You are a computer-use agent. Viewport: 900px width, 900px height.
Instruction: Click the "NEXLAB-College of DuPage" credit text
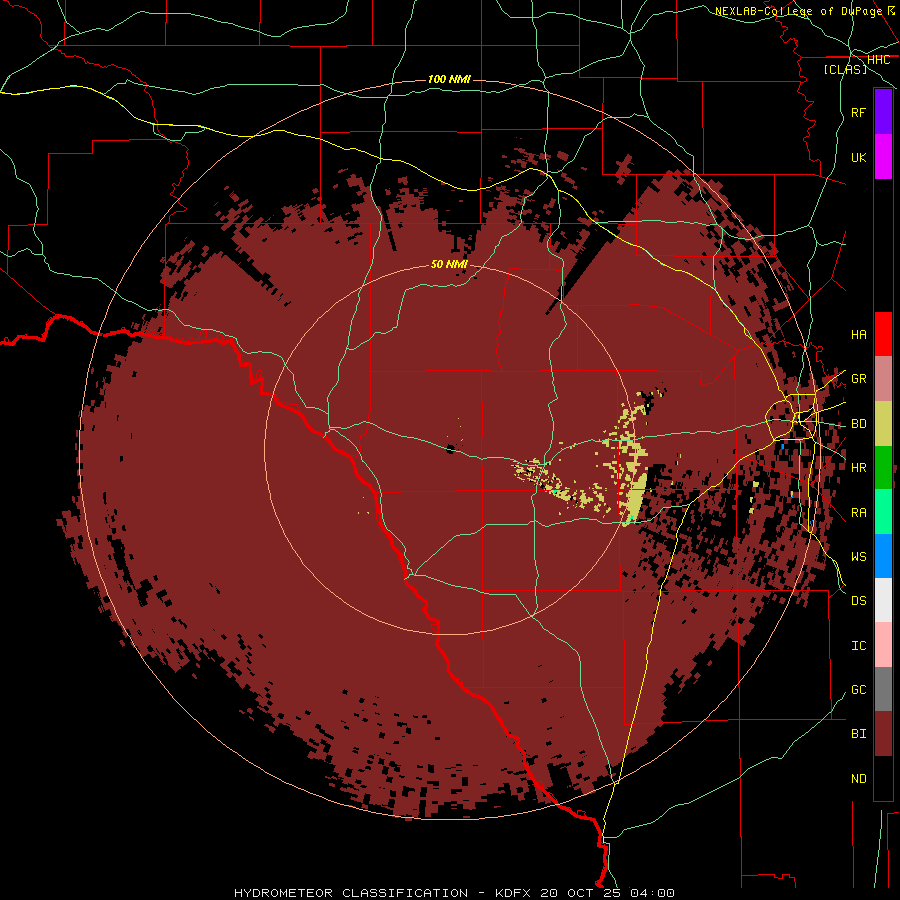coord(798,11)
